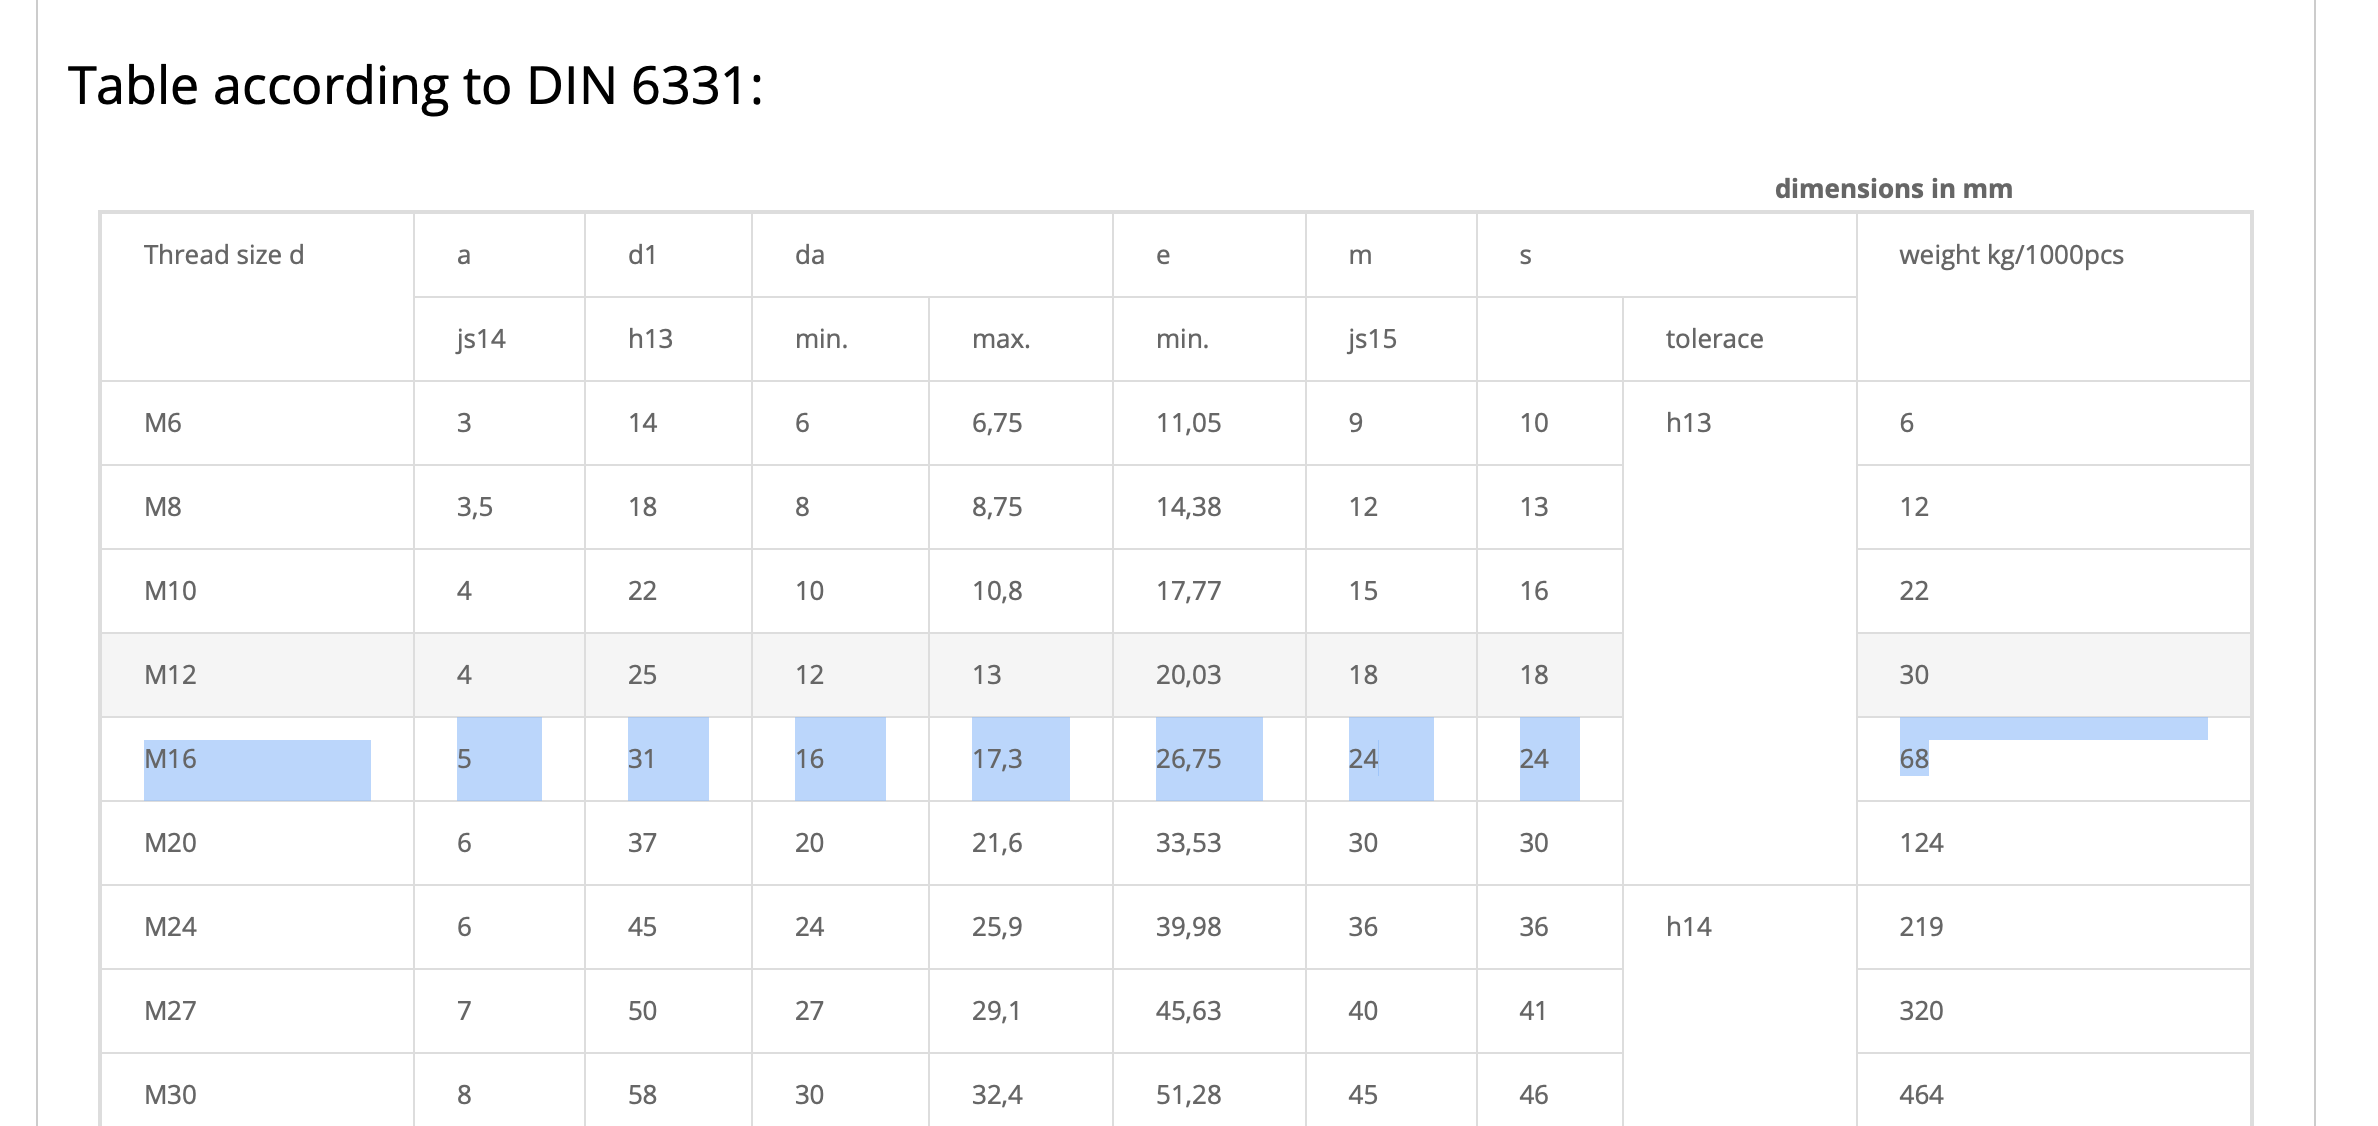Click the 'dimensions in mm' caption
2378x1126 pixels.
pos(1893,189)
